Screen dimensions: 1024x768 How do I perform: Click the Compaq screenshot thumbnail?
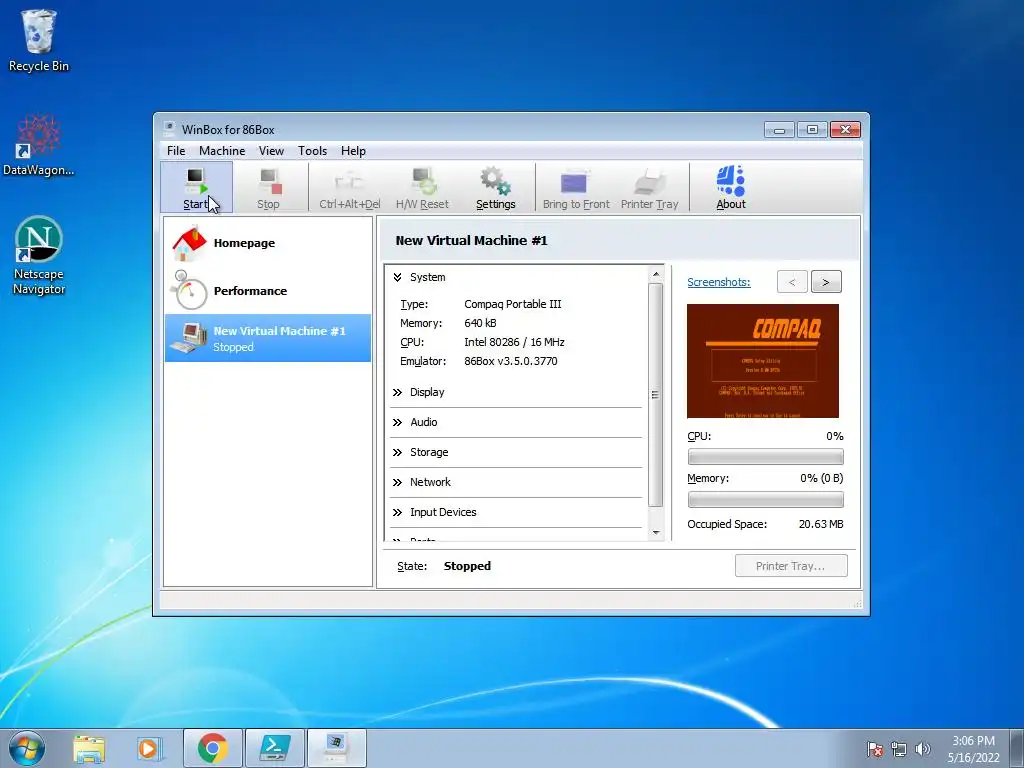coord(763,361)
